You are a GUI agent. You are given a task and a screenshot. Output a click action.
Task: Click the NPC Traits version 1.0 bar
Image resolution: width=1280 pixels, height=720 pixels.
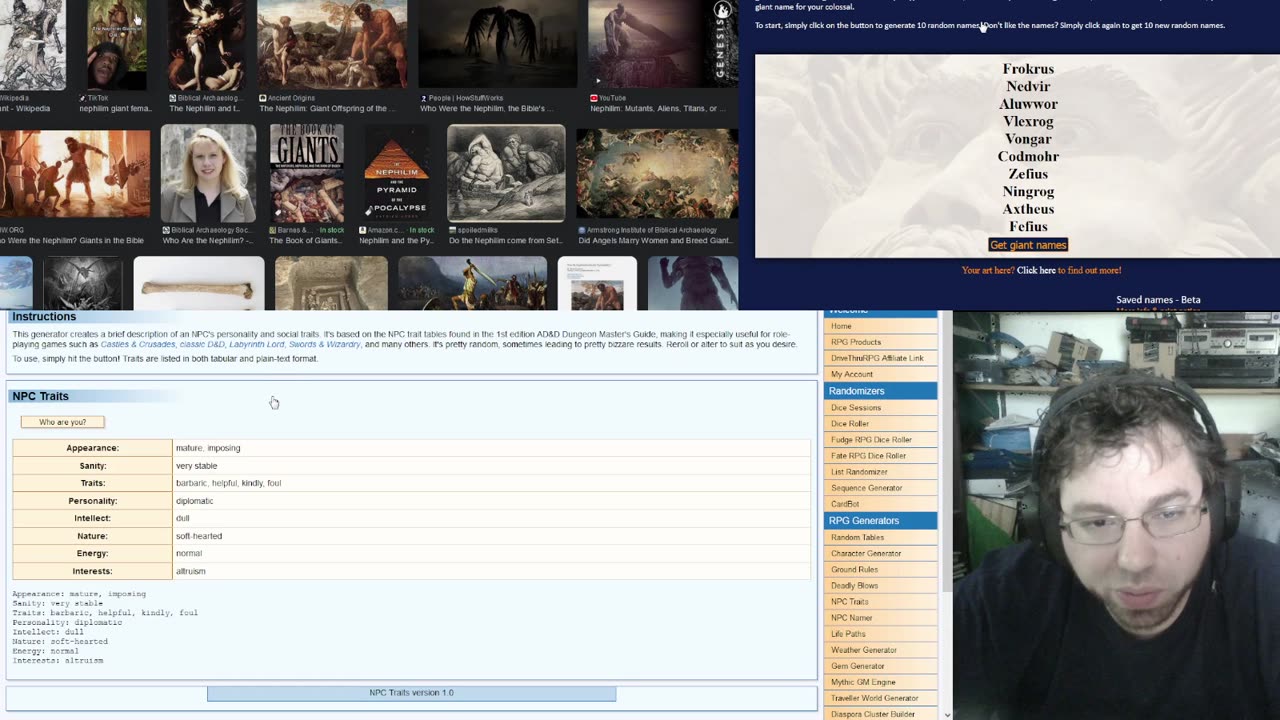[x=411, y=693]
